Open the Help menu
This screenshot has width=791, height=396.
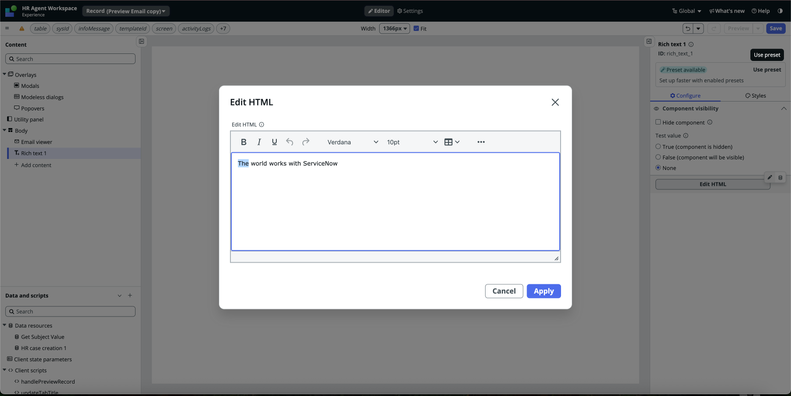click(761, 11)
